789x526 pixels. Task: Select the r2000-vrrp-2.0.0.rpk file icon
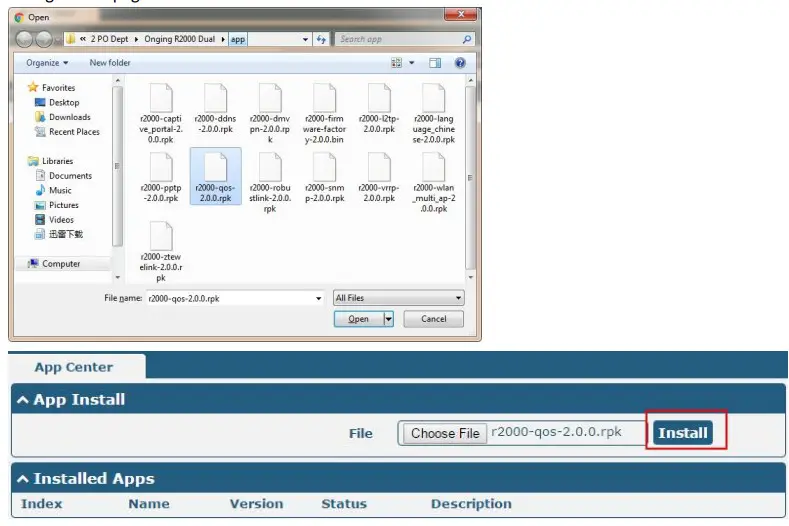pyautogui.click(x=379, y=167)
